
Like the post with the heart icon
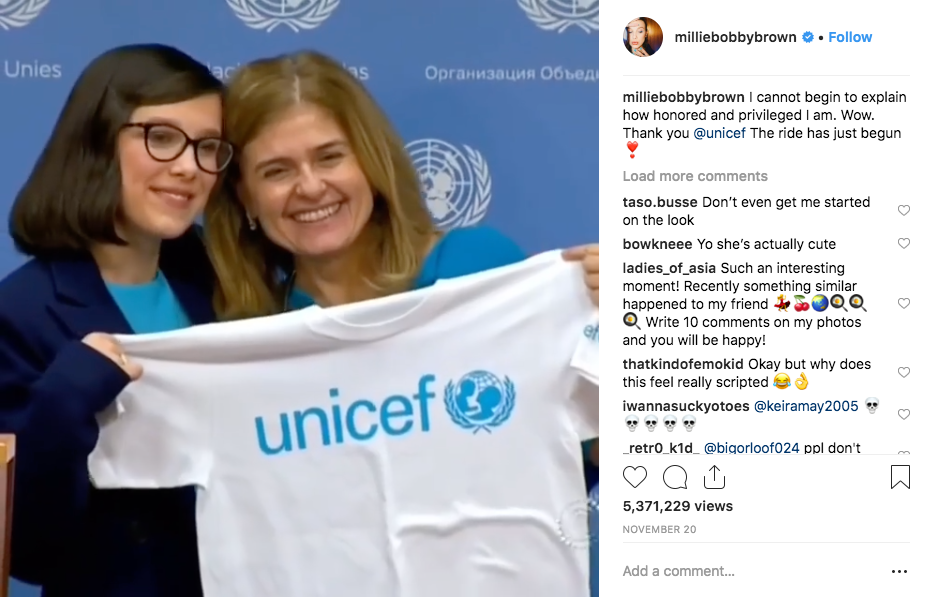tap(634, 477)
